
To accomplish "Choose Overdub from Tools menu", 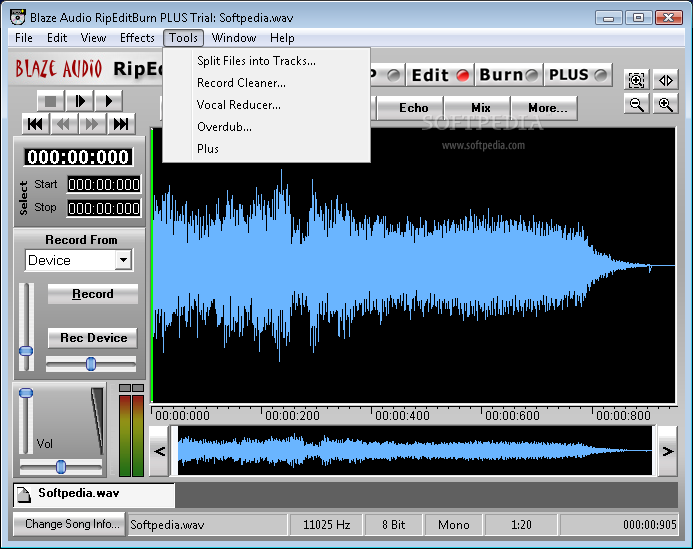I will coord(267,127).
